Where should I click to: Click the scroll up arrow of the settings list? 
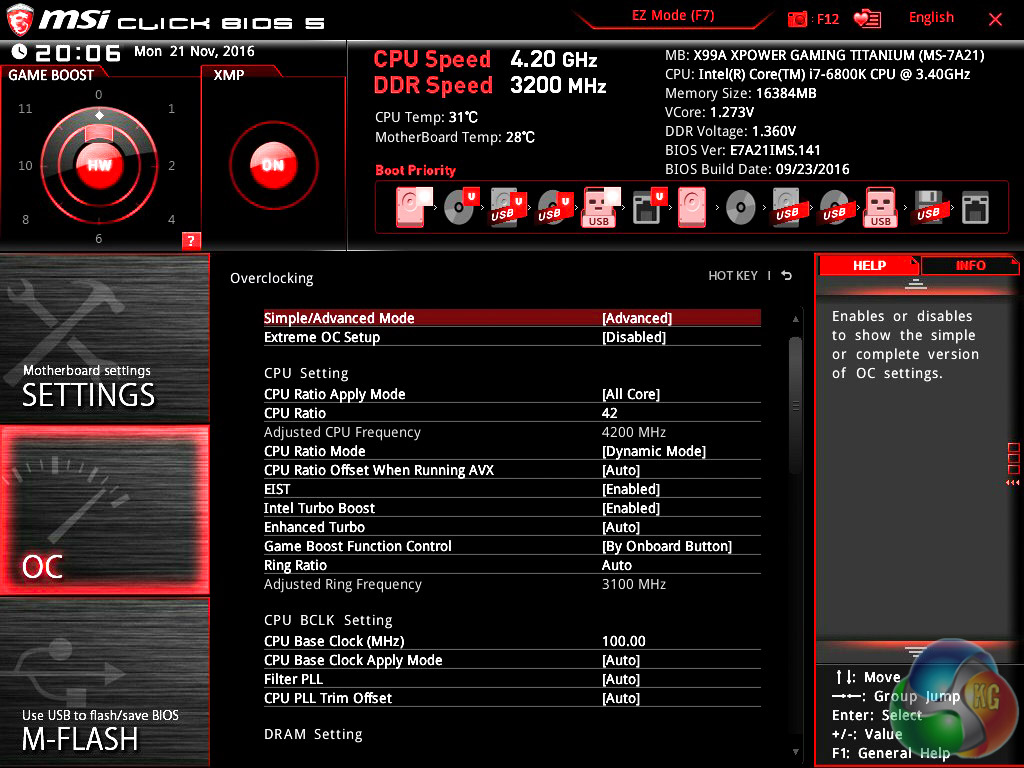795,319
